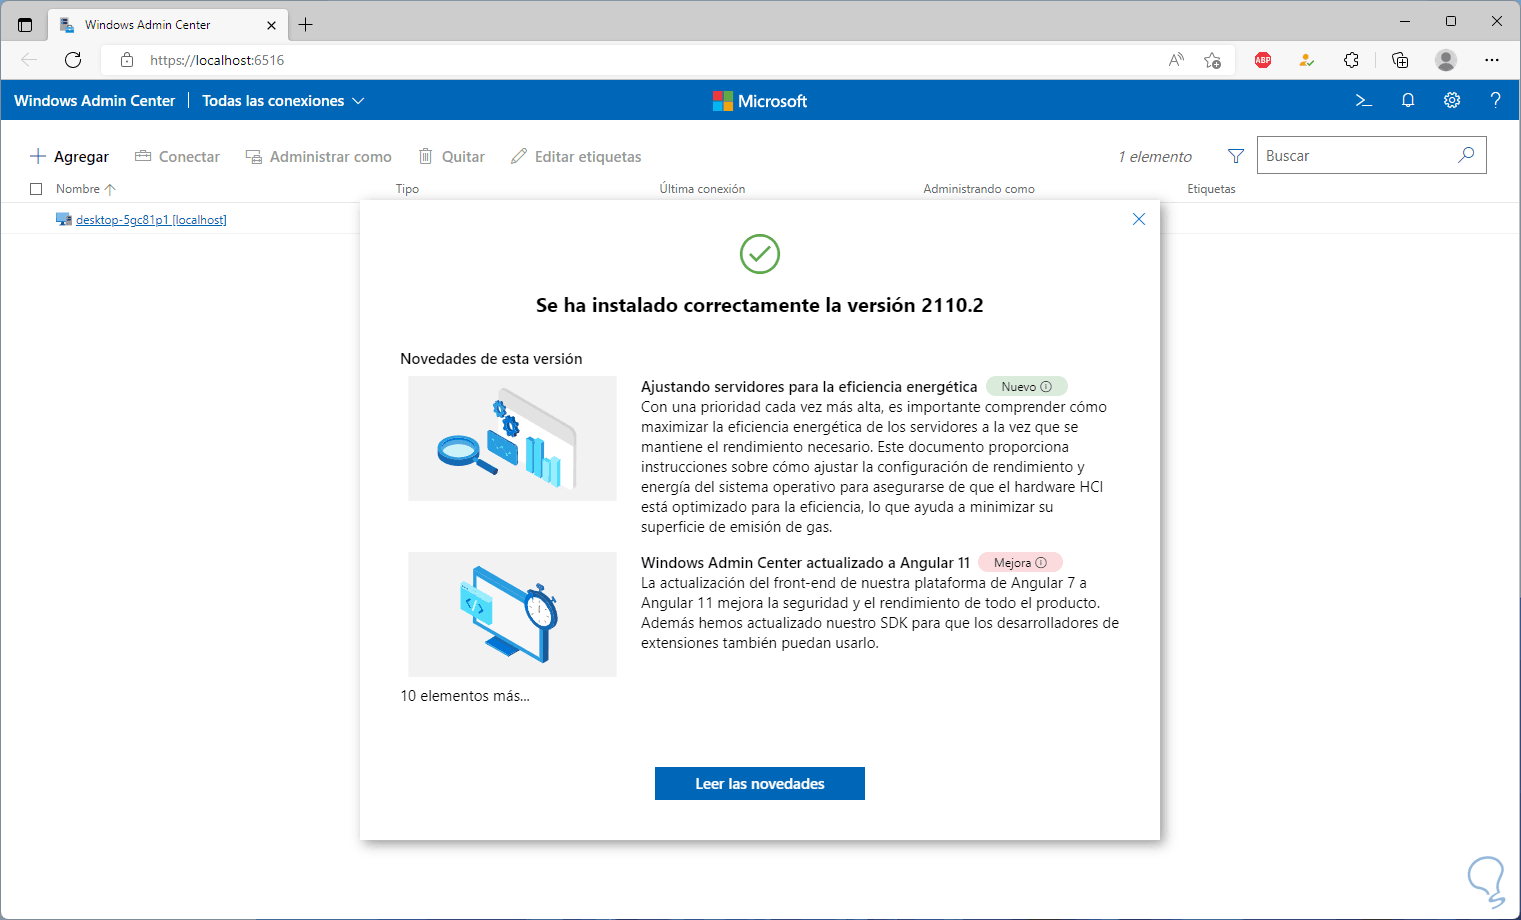Click the Angular 11 update thumbnail
Screen dimensions: 1521x920
pyautogui.click(x=512, y=614)
